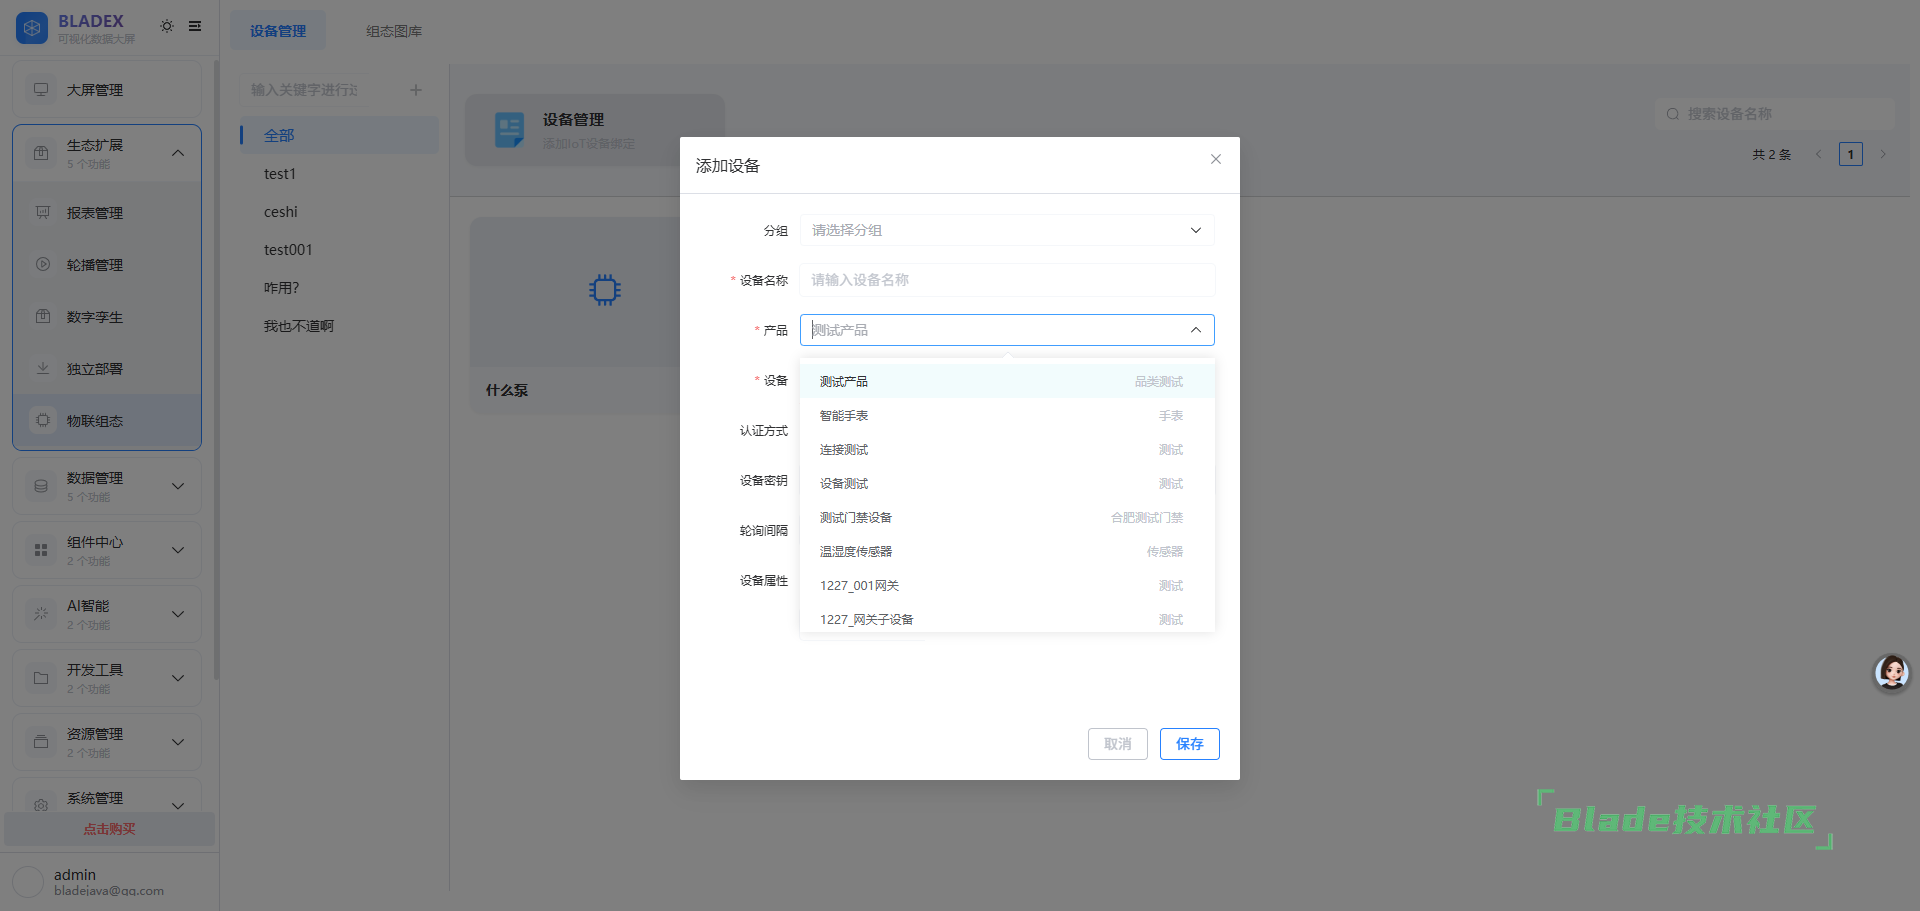Viewport: 1920px width, 911px height.
Task: Click the AI智能 sparkle icon
Action: coord(41,614)
